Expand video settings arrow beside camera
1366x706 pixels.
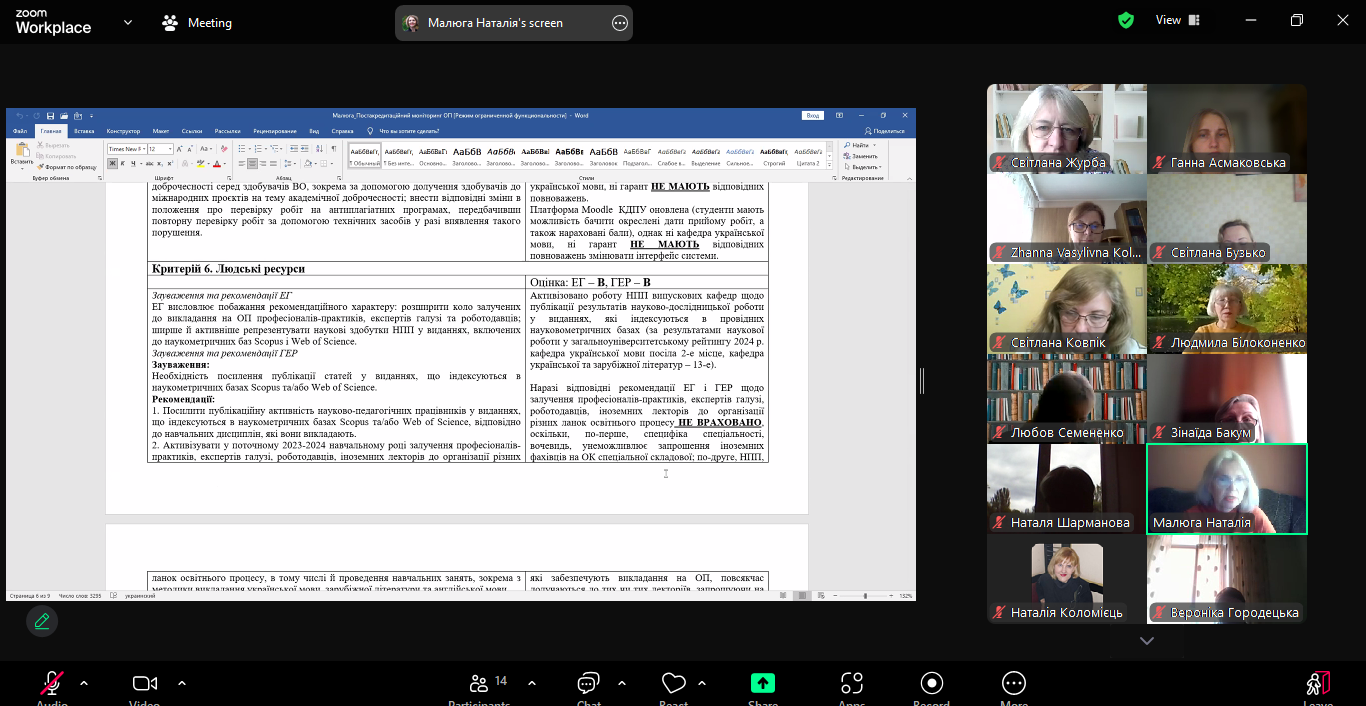tap(182, 684)
